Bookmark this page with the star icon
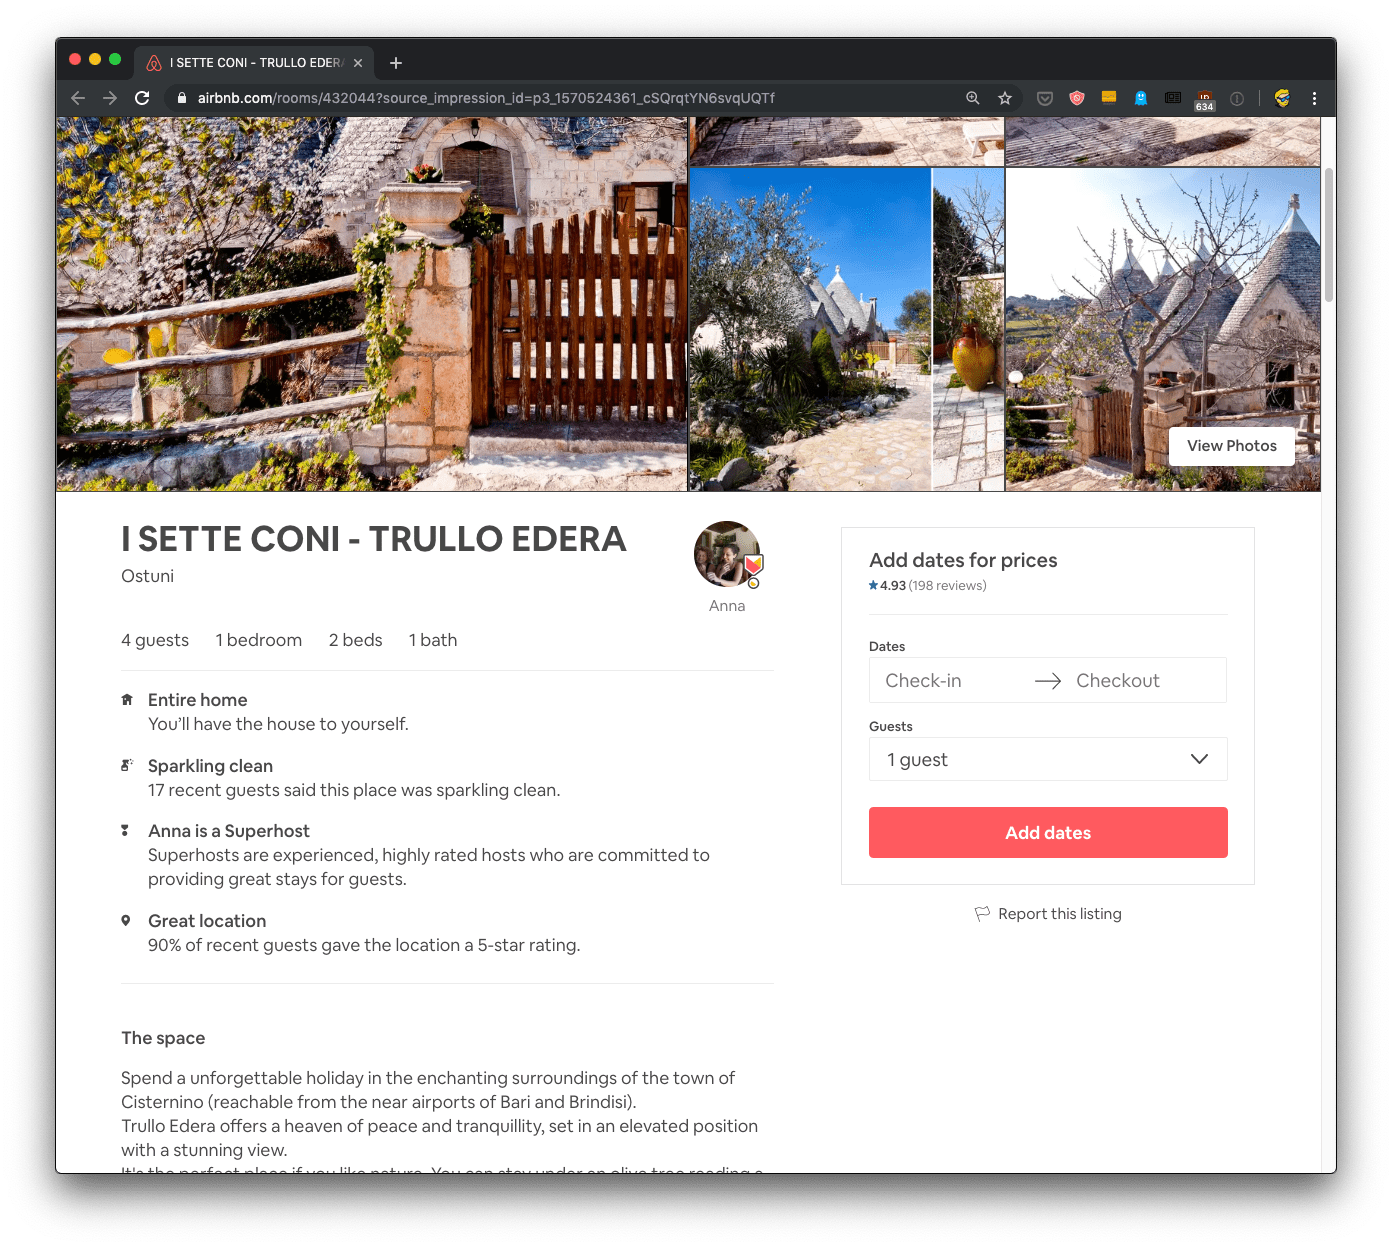 1005,98
